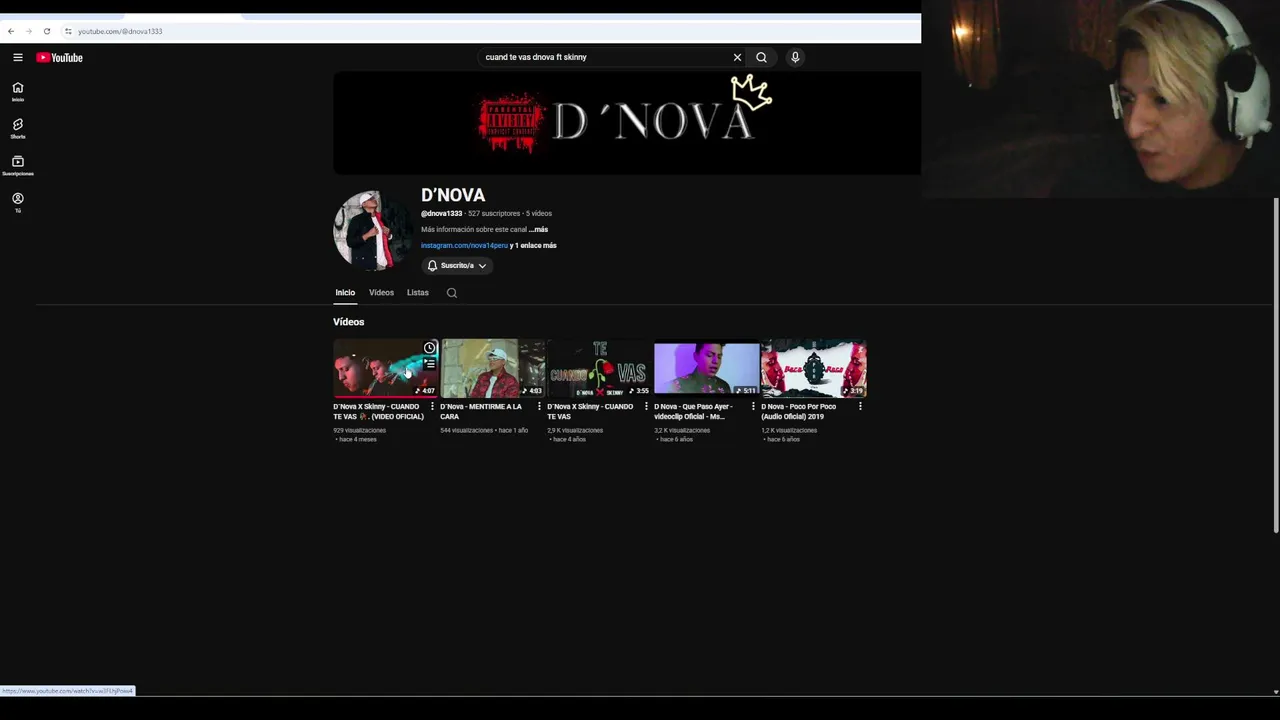Click the scrollbar down arrow

(1275, 692)
